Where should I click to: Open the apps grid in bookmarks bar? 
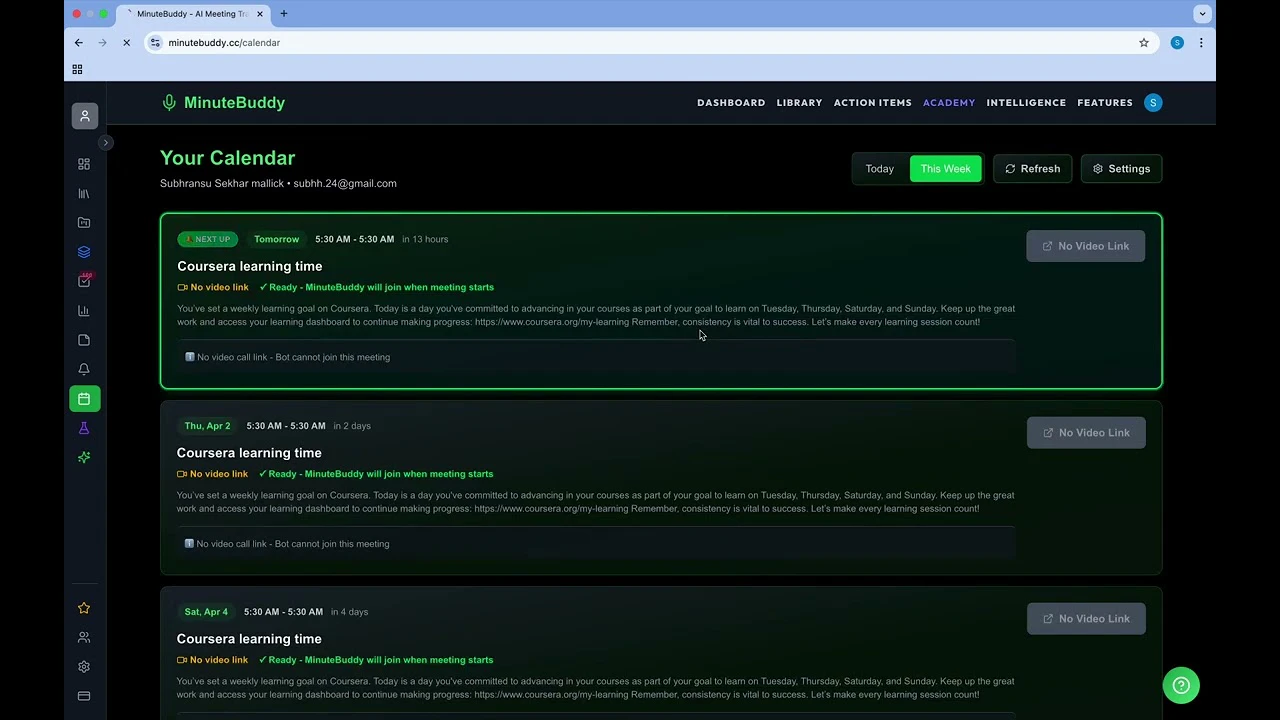pyautogui.click(x=77, y=69)
